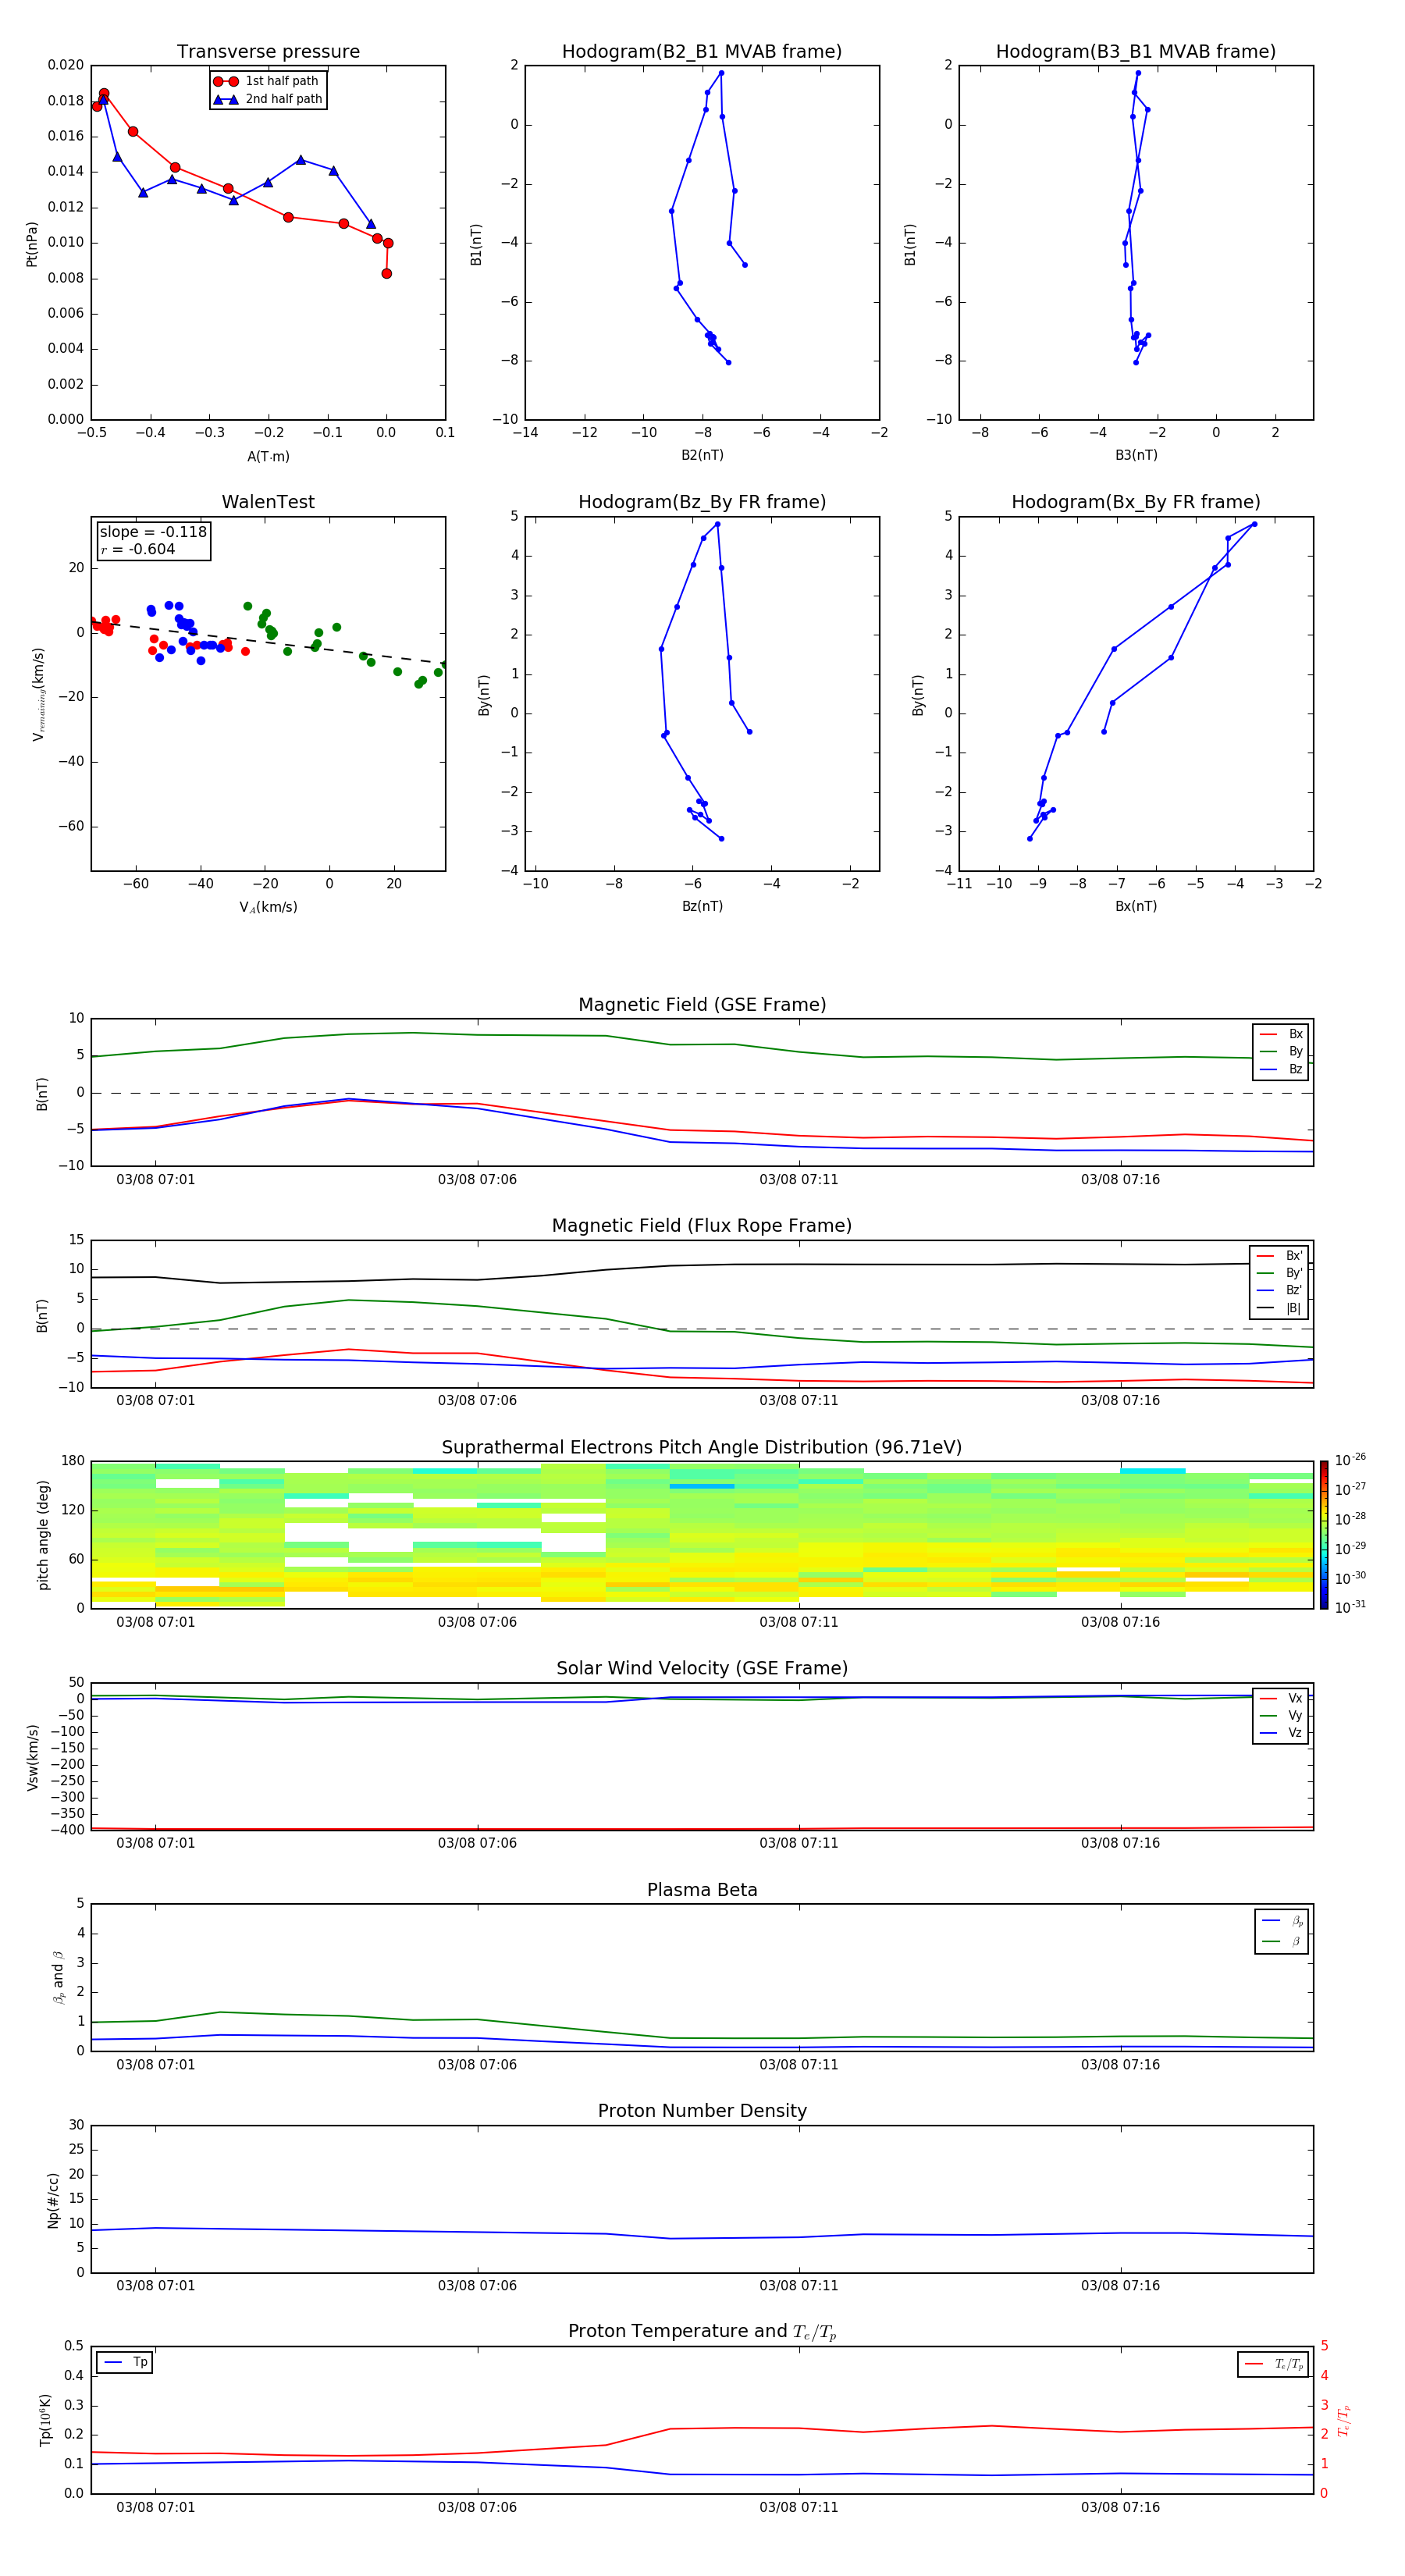Click the "Hodogram(Bx_By FR frame)" title
Screen dimensions: 1405x2576
[1136, 502]
